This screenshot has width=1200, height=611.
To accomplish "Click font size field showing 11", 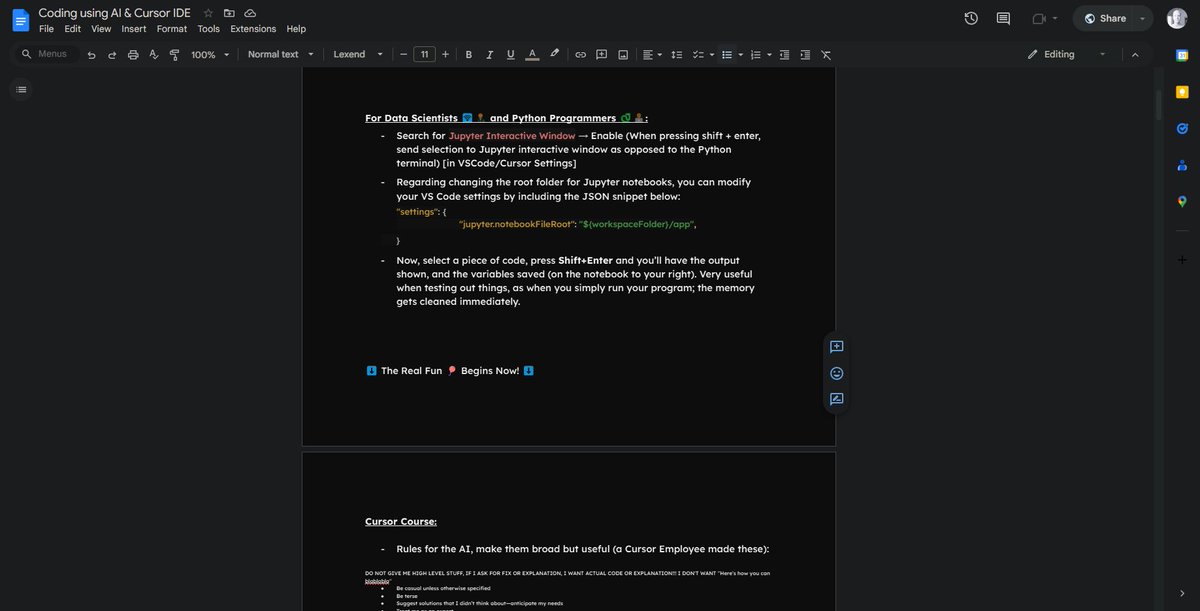I will coord(424,54).
